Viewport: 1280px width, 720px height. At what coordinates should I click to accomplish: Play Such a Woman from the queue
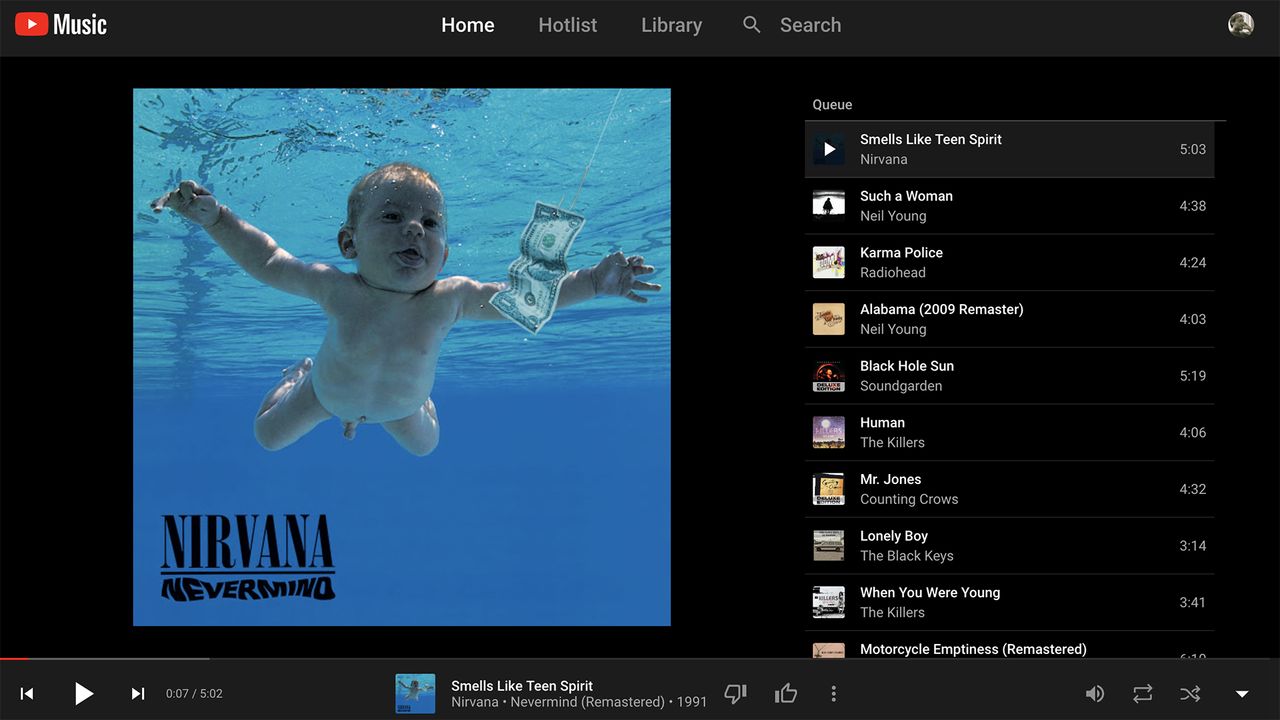(x=1010, y=206)
